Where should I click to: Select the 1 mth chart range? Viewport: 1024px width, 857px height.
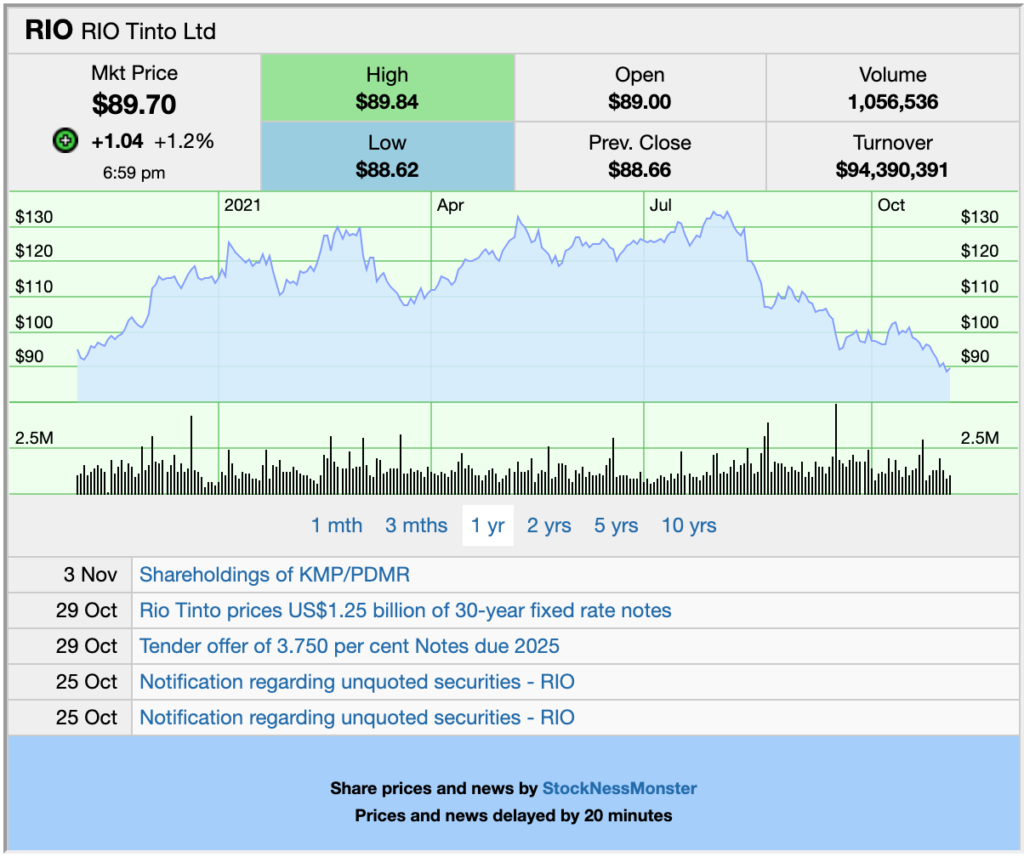coord(336,525)
